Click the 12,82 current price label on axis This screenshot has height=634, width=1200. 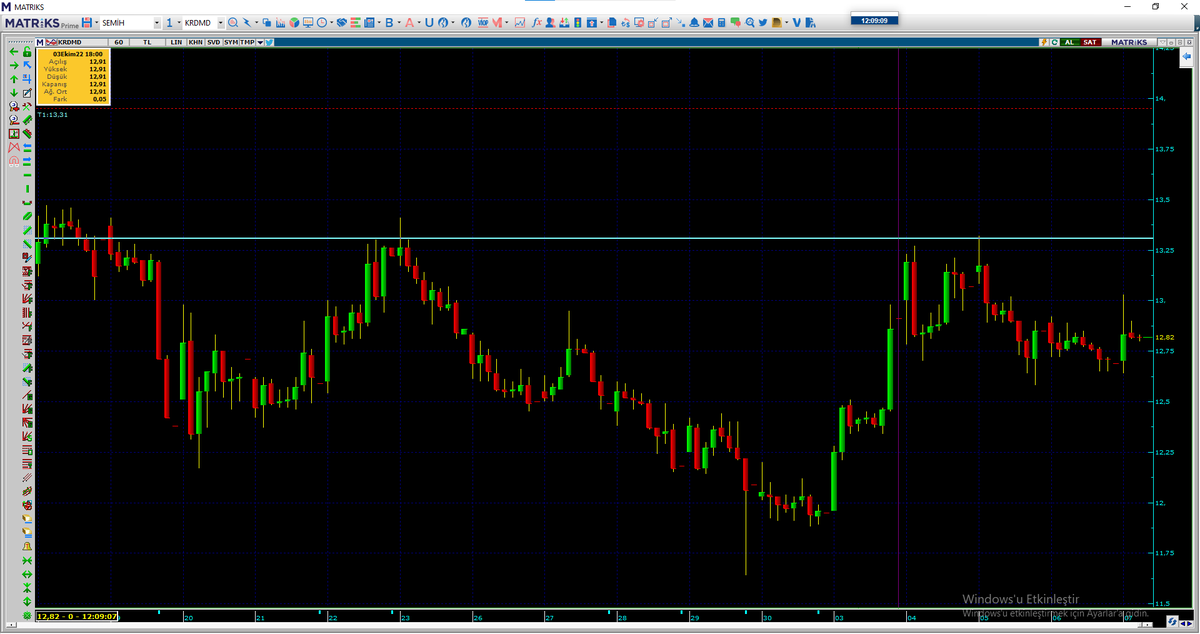tap(1164, 338)
